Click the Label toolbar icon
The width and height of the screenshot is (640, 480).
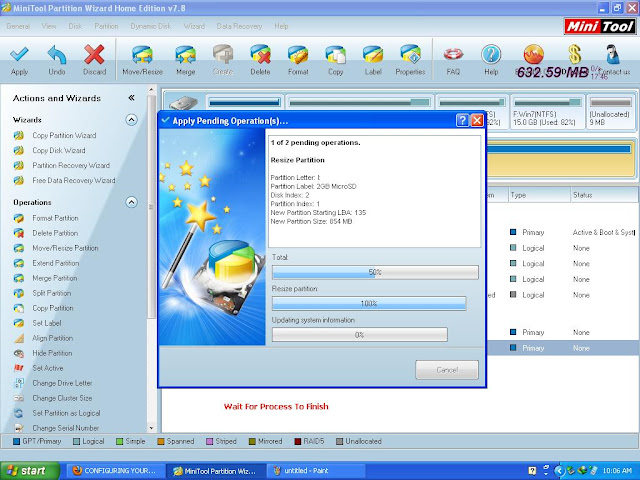373,55
